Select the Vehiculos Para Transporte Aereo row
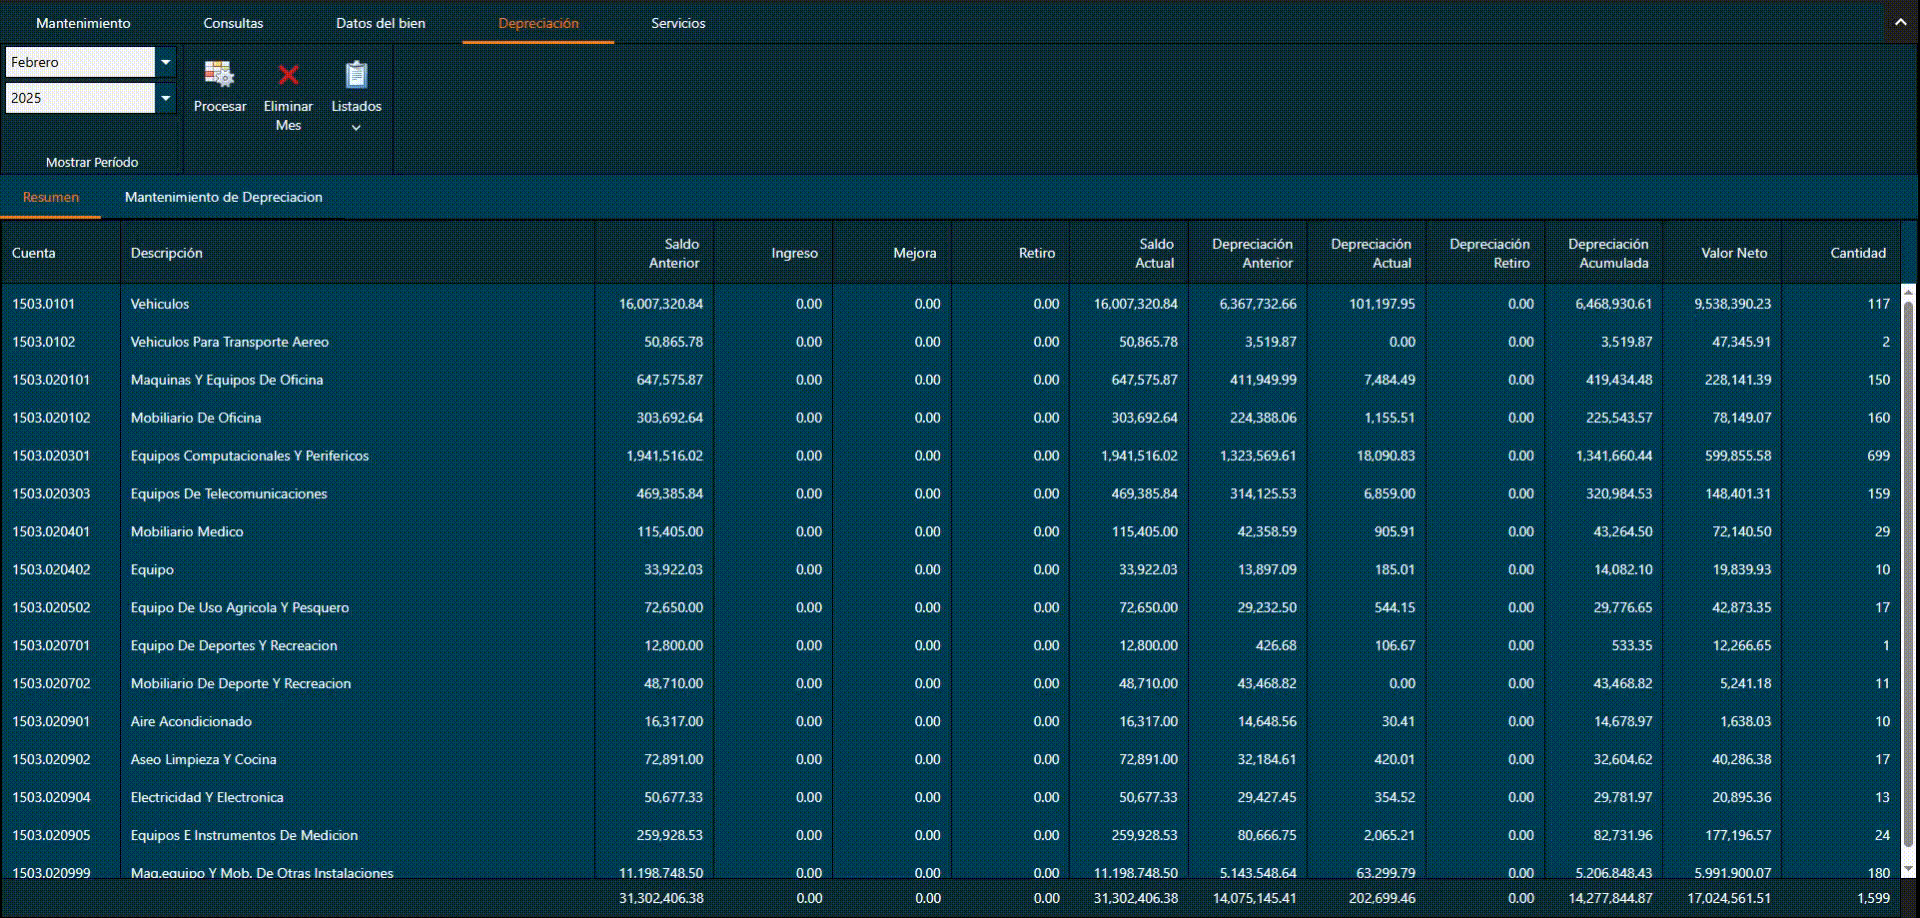Image resolution: width=1920 pixels, height=918 pixels. pyautogui.click(x=950, y=342)
